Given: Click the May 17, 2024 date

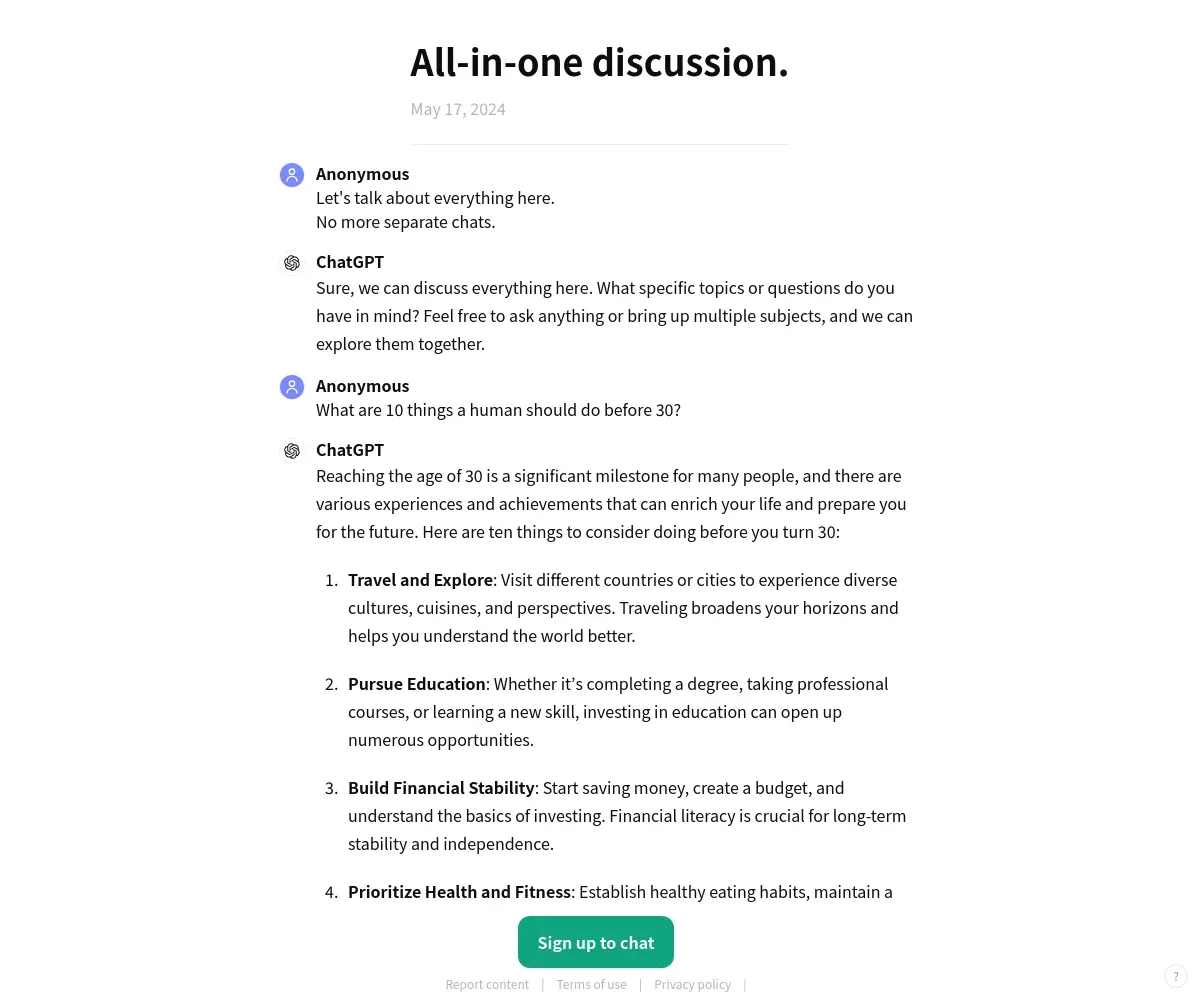Looking at the screenshot, I should pos(458,109).
